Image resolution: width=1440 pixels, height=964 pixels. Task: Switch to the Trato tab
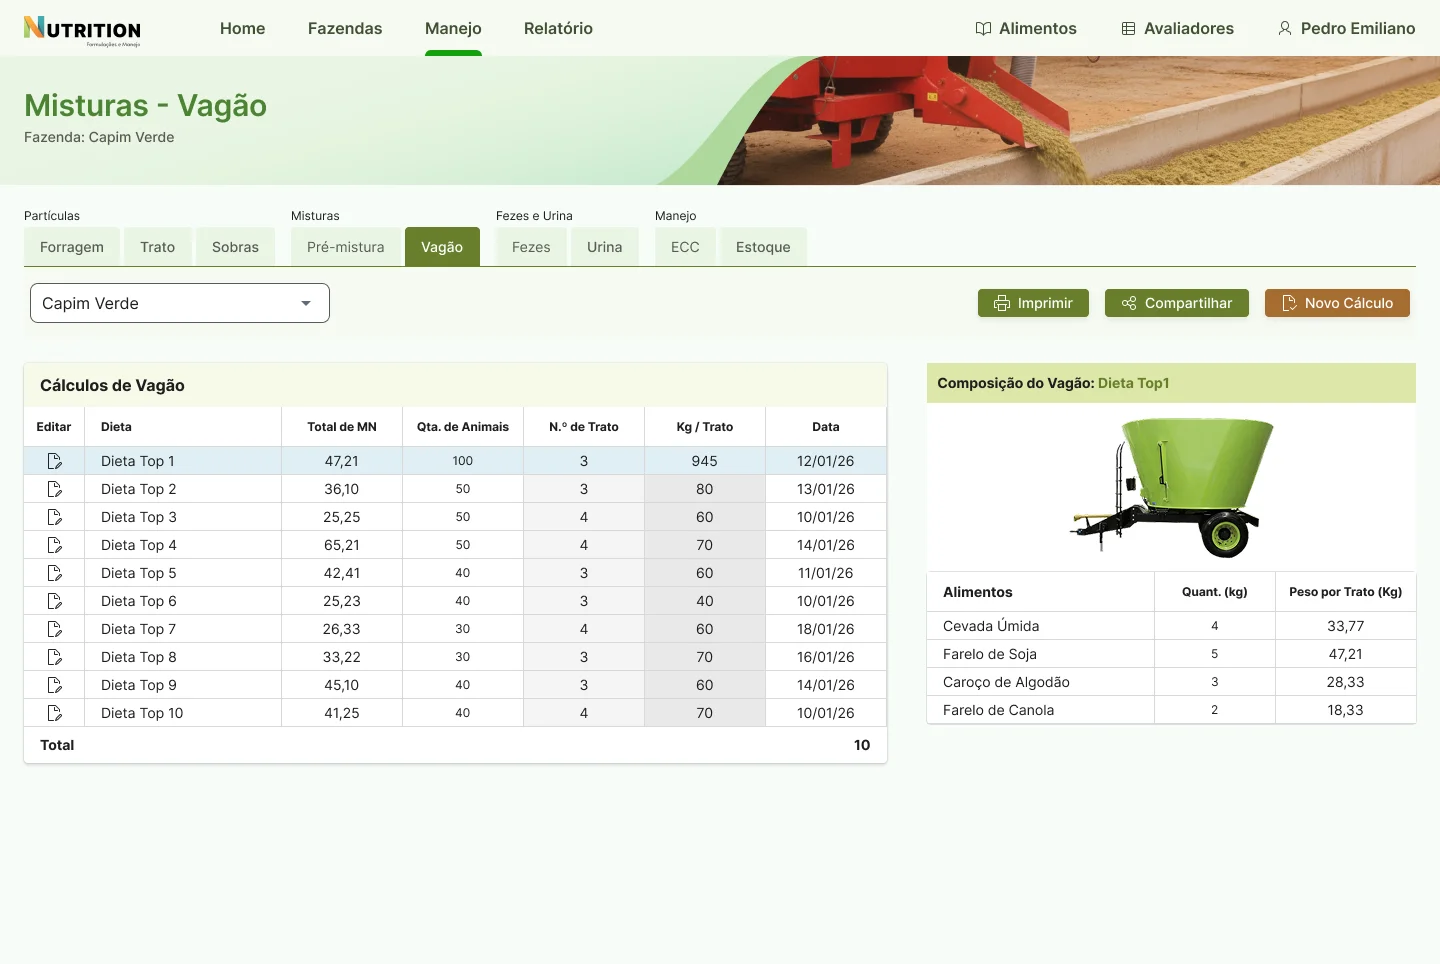coord(158,247)
